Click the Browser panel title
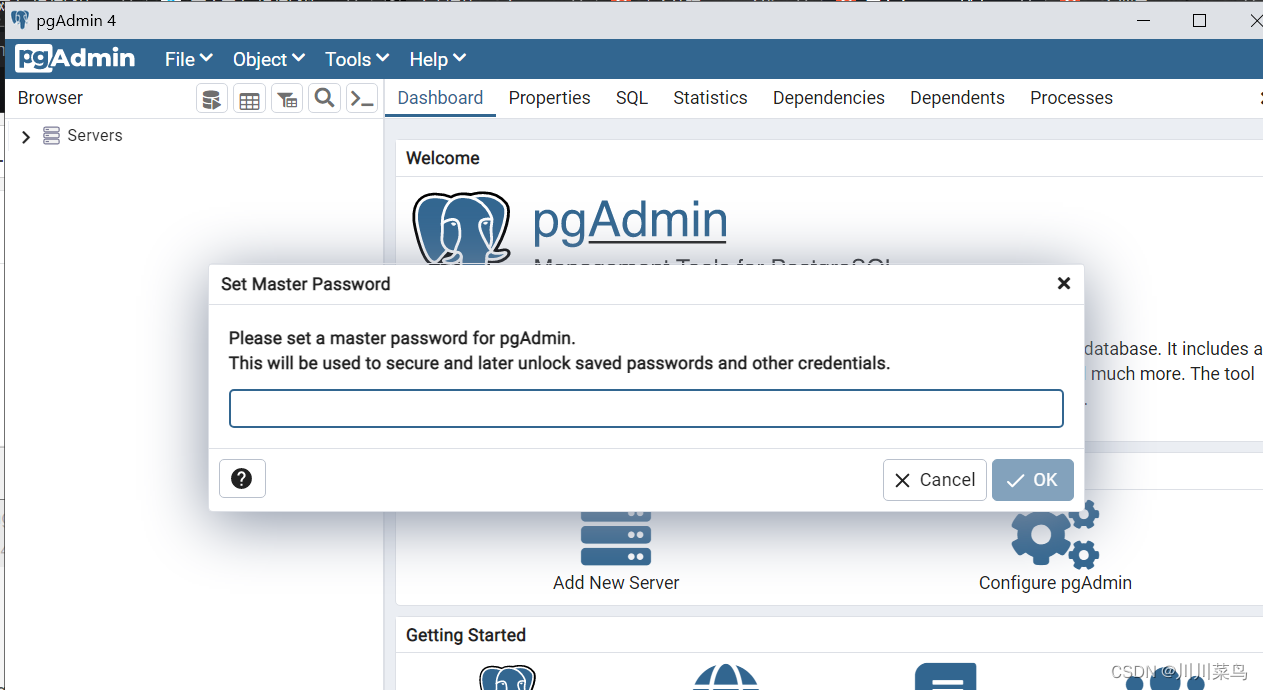 (50, 98)
